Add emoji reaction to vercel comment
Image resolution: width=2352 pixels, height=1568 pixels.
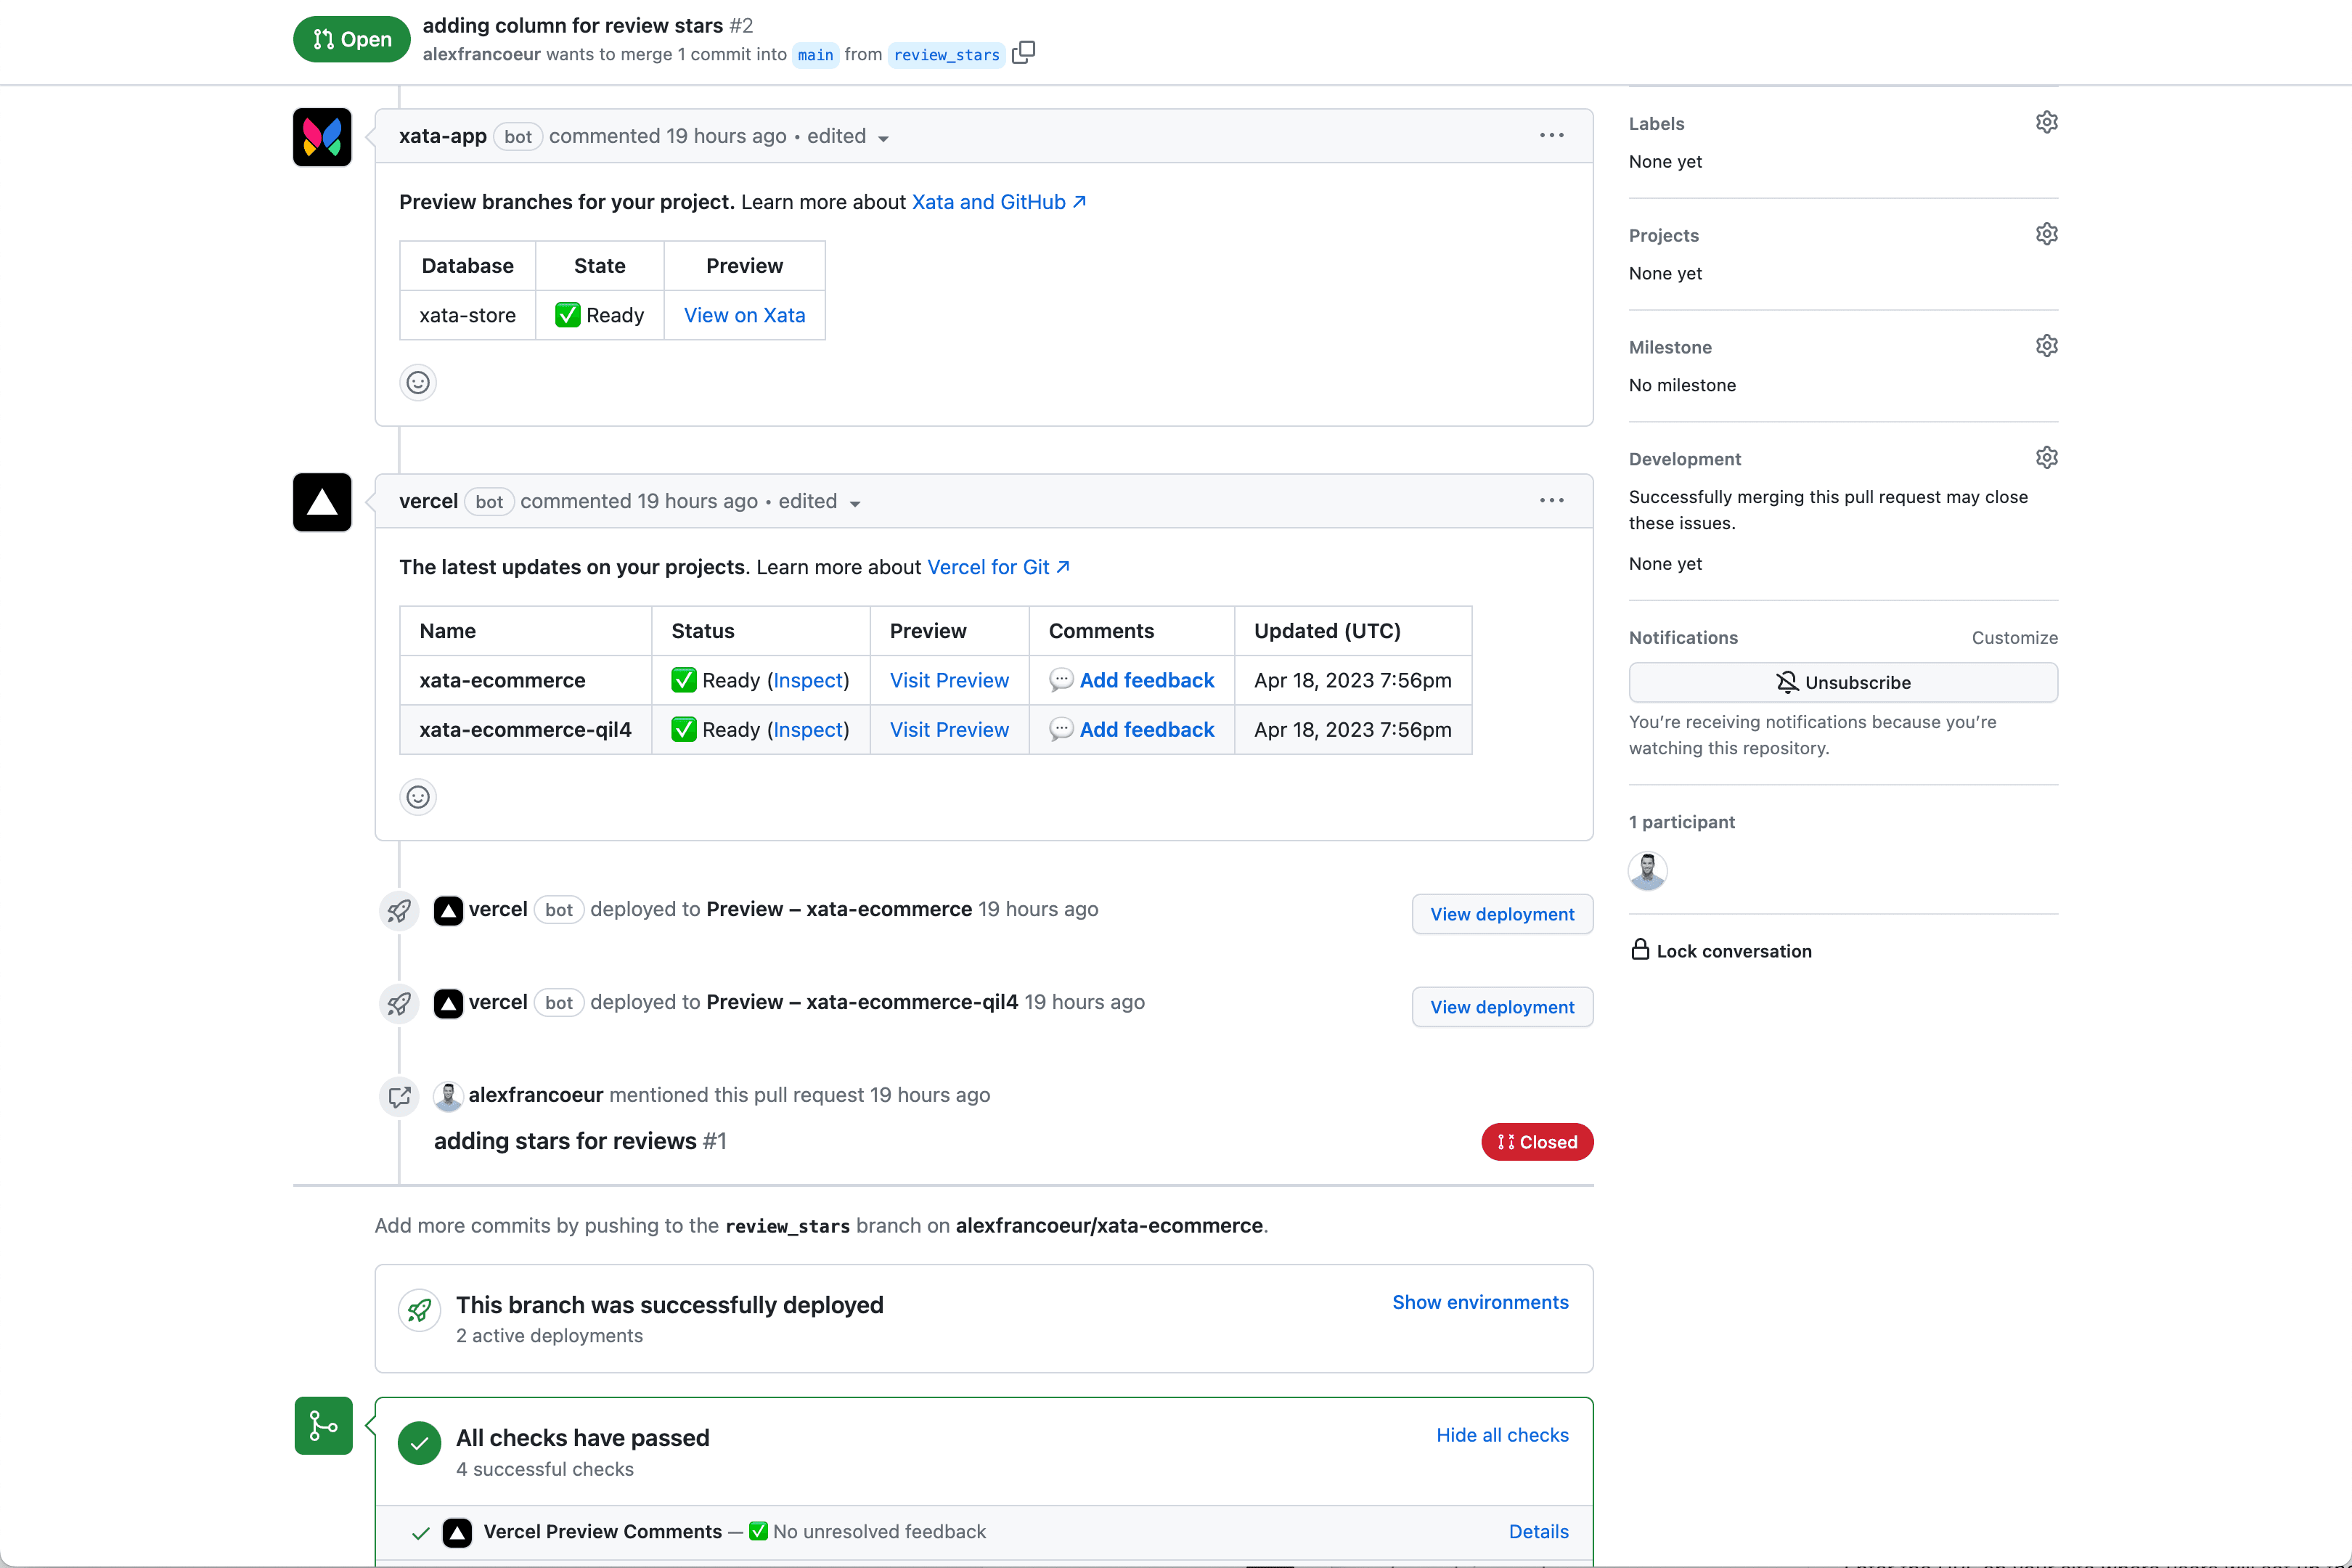pyautogui.click(x=418, y=797)
